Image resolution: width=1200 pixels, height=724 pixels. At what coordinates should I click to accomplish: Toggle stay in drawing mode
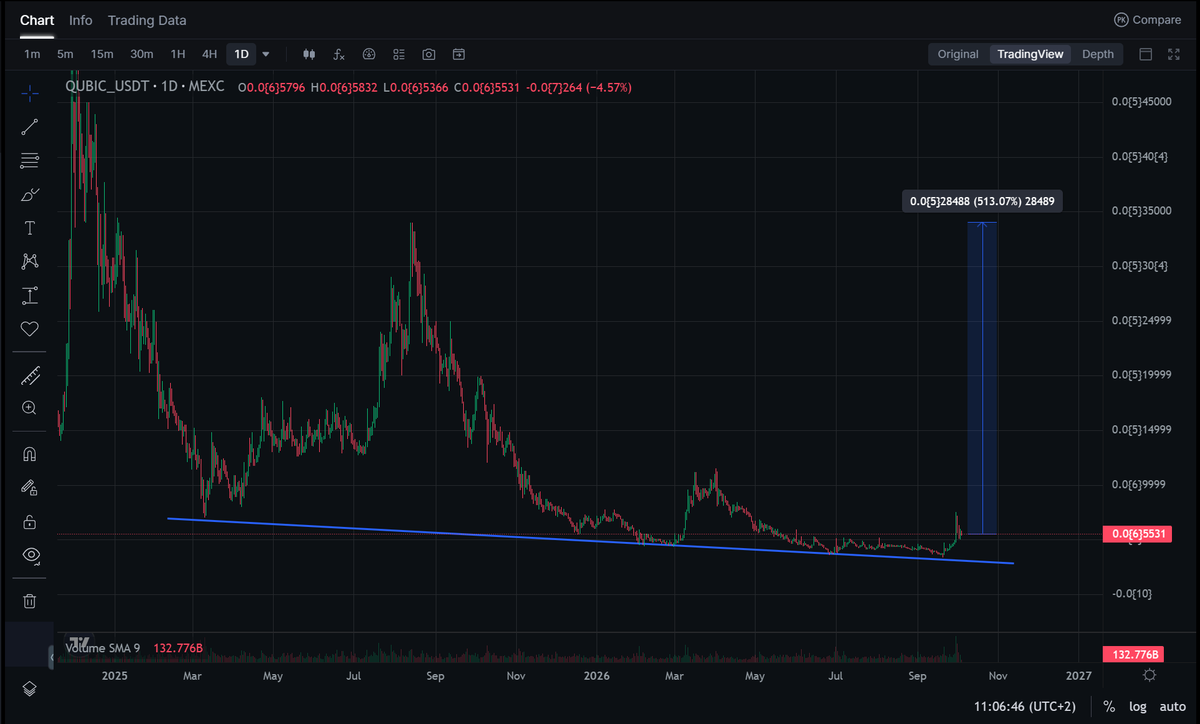[30, 488]
